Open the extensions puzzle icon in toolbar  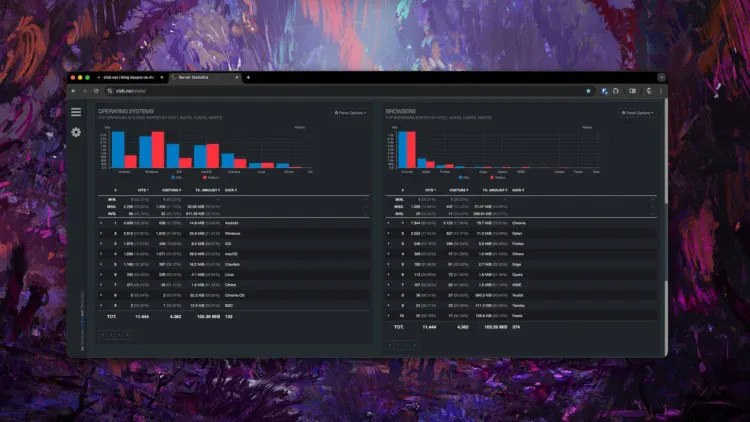coord(632,90)
